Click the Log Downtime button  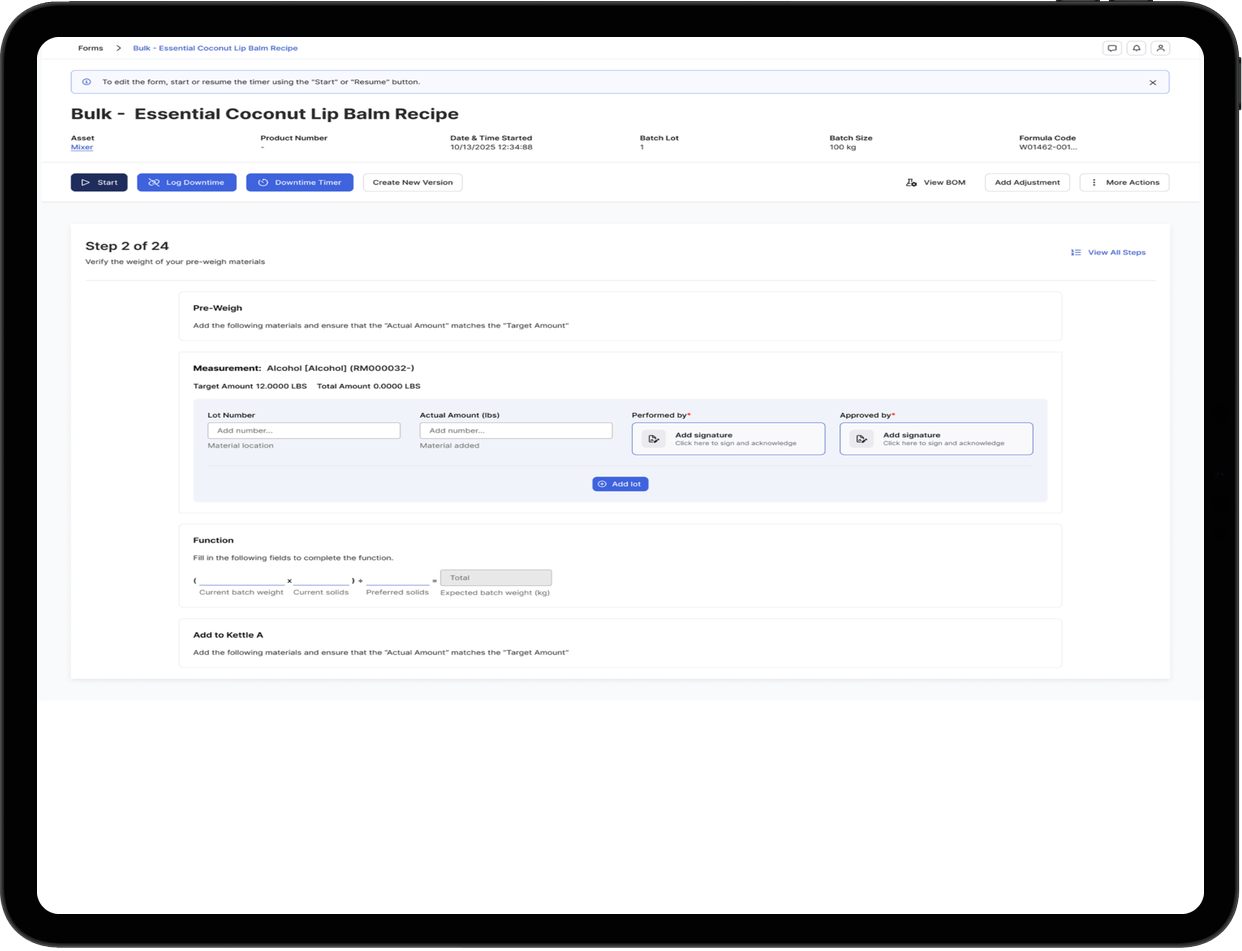[x=187, y=182]
